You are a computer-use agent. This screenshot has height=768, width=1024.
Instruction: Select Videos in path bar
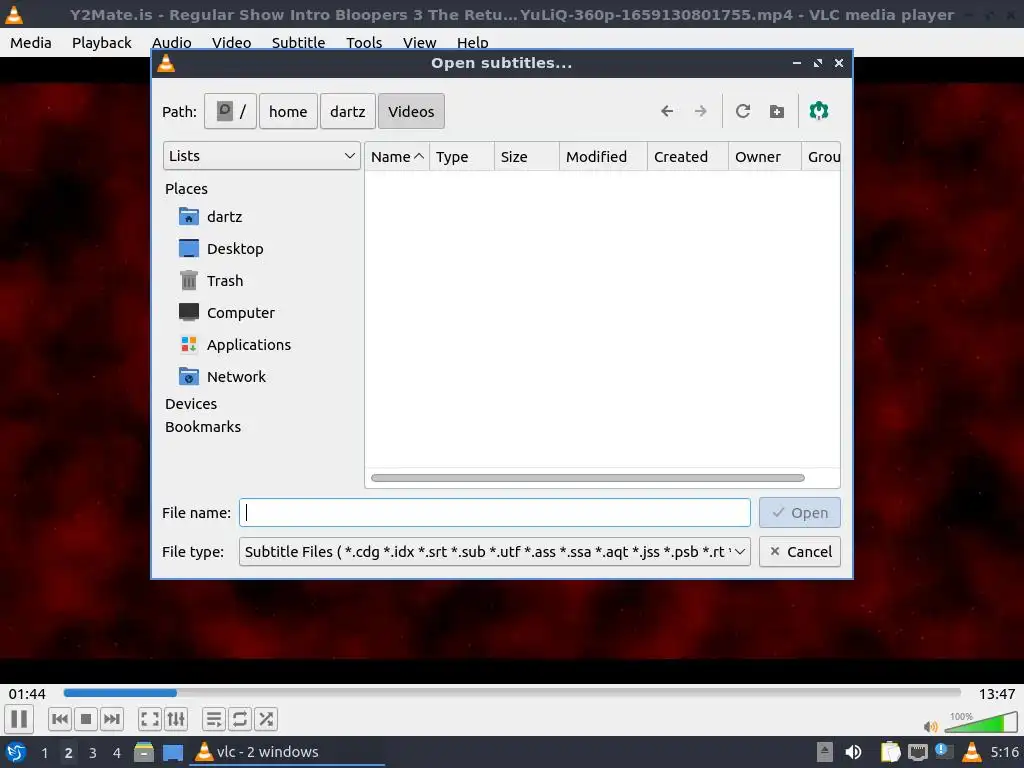411,112
